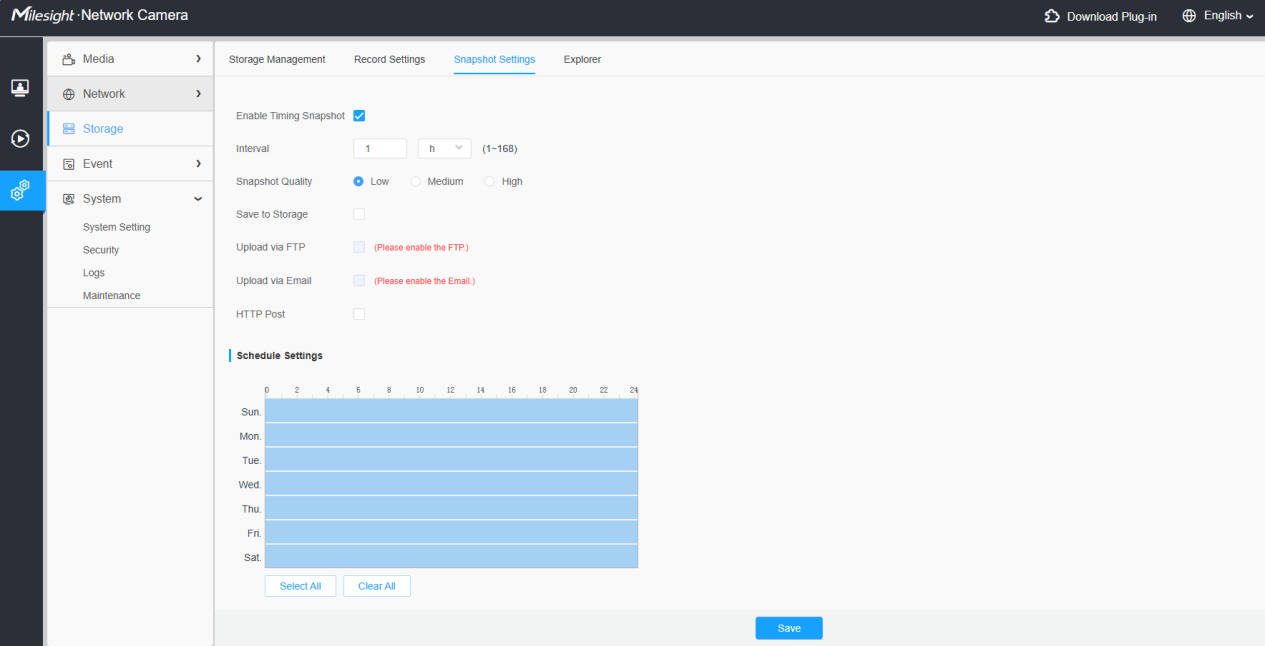This screenshot has width=1265, height=646.
Task: Switch to the Storage Management tab
Action: coord(277,59)
